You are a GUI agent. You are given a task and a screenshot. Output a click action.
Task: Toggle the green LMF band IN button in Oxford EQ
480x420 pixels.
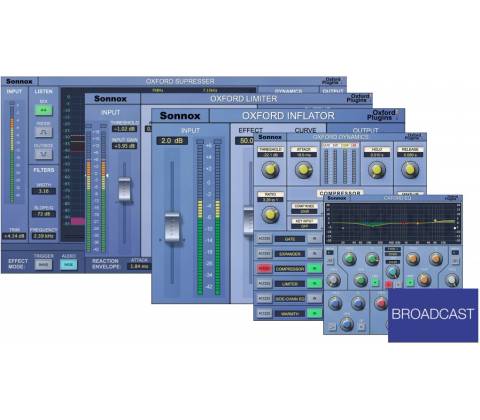(376, 282)
